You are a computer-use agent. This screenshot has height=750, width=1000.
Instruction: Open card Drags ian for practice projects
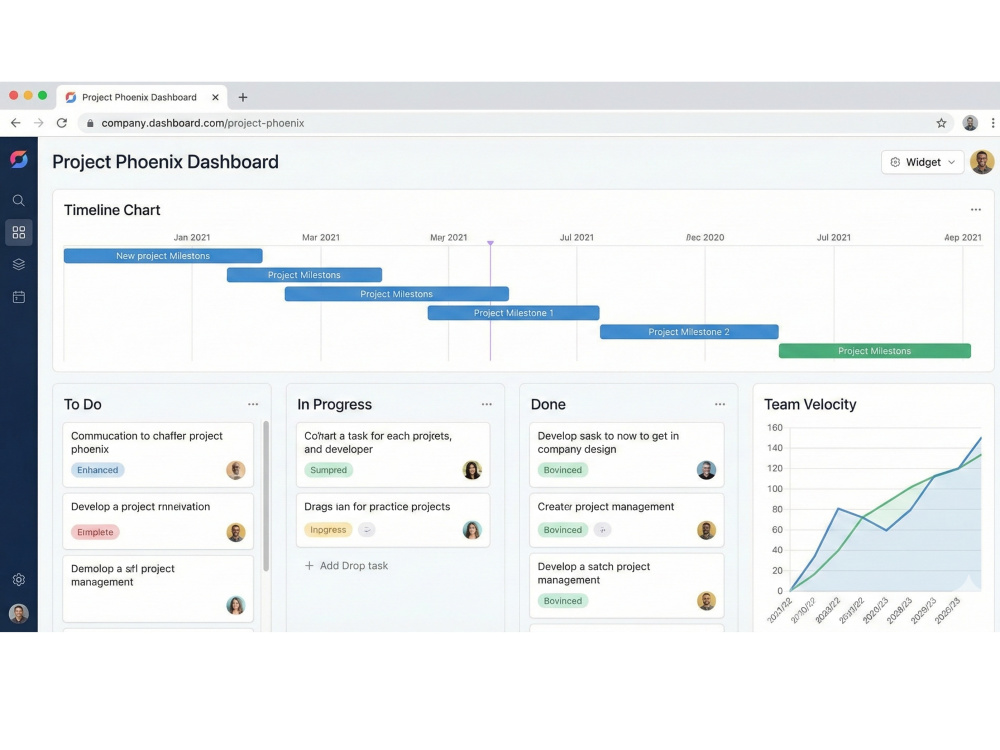click(x=393, y=520)
